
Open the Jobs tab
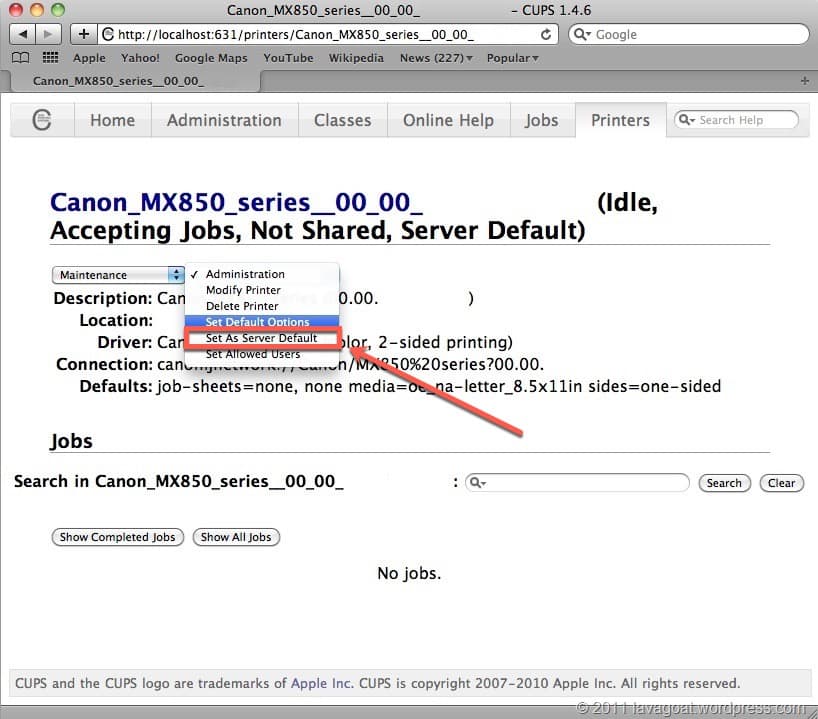(x=541, y=120)
